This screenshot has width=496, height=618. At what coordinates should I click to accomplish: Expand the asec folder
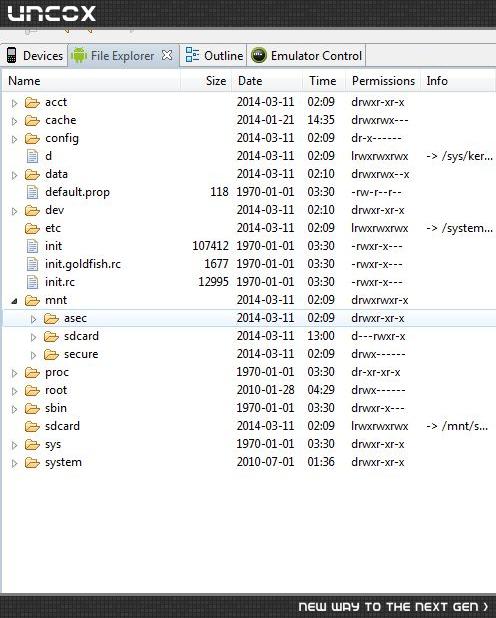[34, 319]
